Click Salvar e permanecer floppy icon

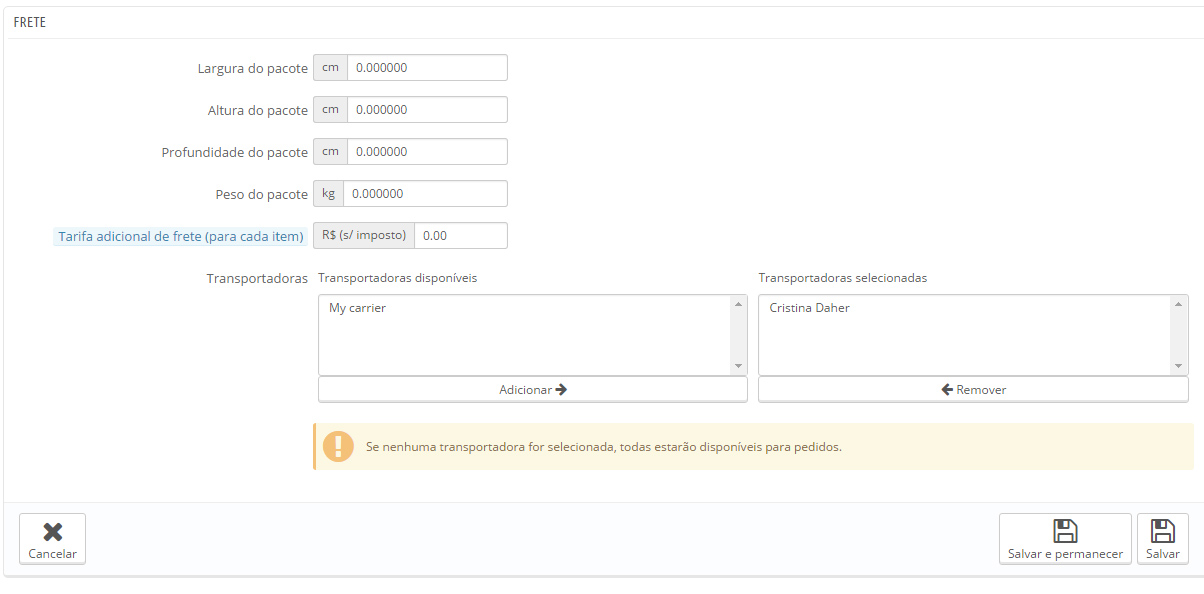click(x=1065, y=531)
